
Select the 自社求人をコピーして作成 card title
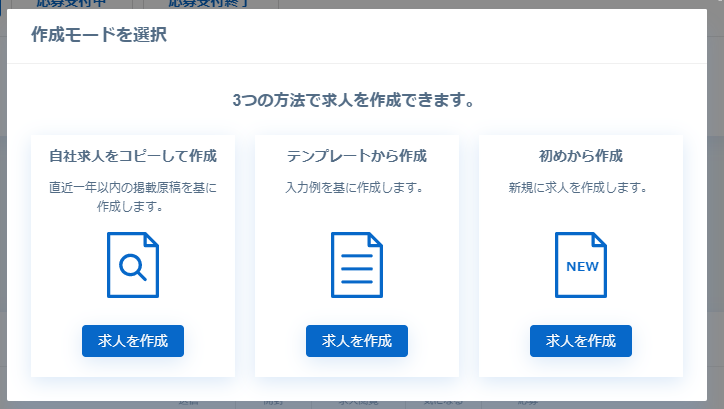click(133, 156)
